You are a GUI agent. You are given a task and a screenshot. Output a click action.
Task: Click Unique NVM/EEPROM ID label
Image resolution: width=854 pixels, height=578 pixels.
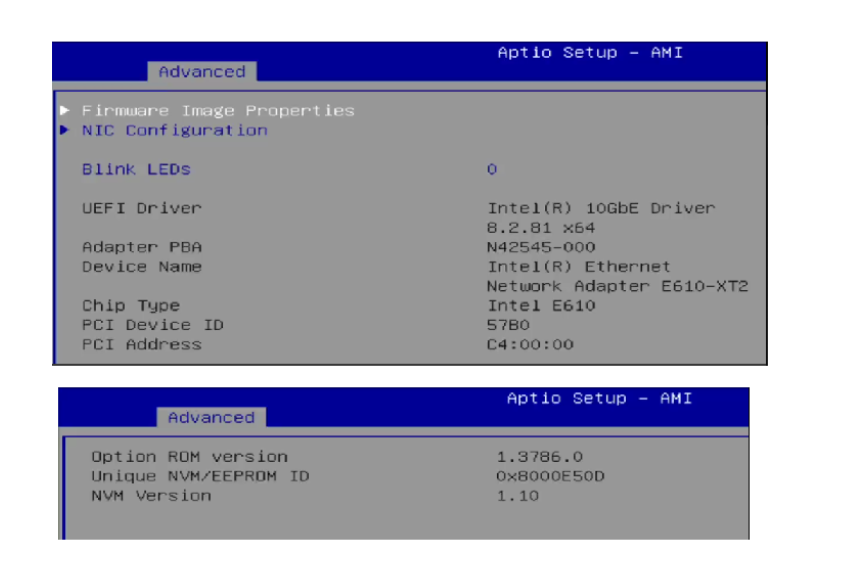pyautogui.click(x=200, y=476)
